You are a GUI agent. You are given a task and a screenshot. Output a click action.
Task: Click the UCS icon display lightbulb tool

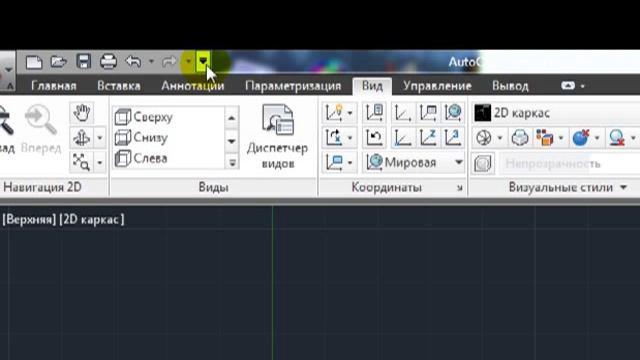click(x=334, y=112)
